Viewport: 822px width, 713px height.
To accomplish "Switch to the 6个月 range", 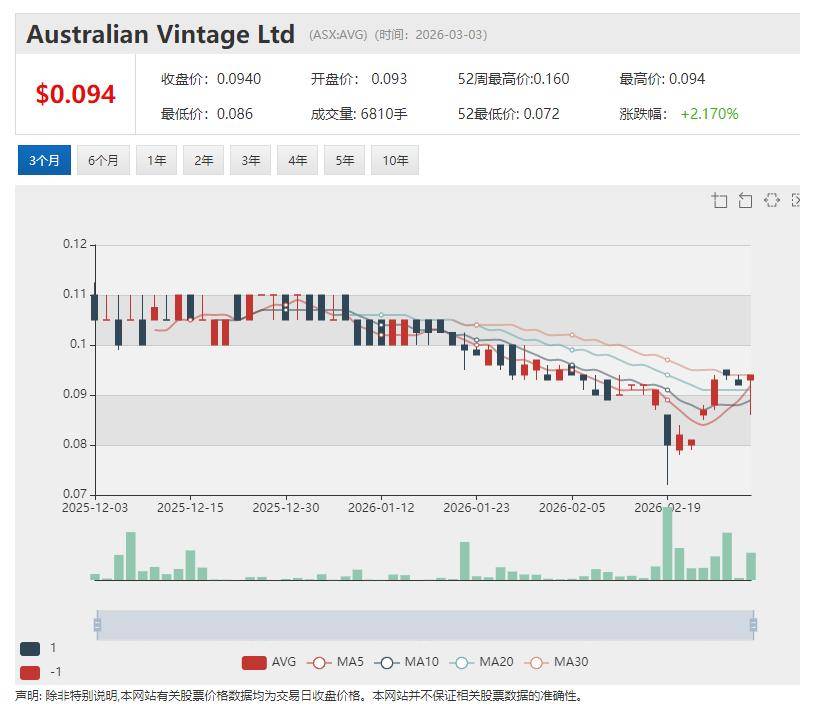I will click(x=103, y=160).
